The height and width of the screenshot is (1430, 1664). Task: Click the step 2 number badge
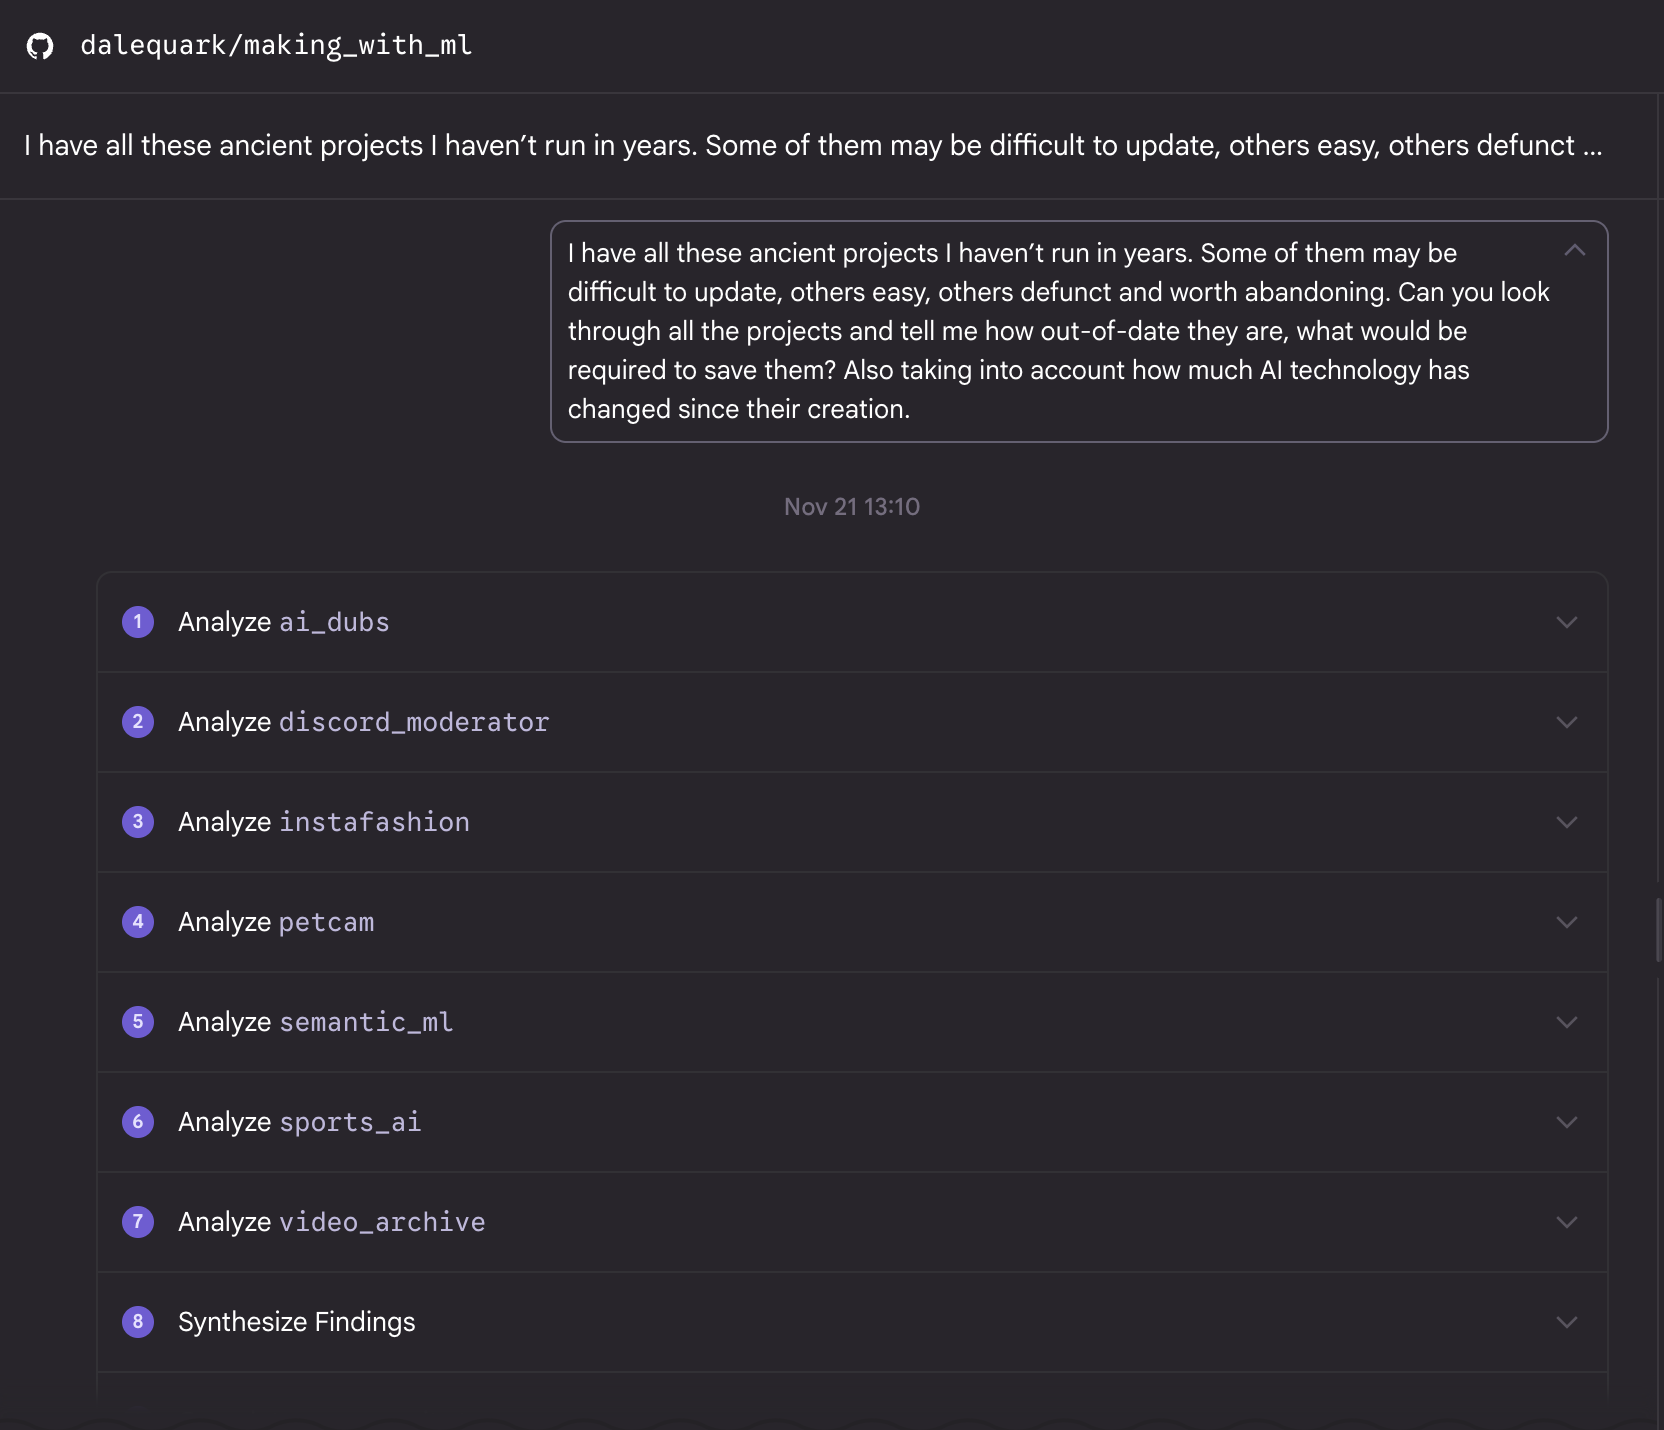(138, 722)
